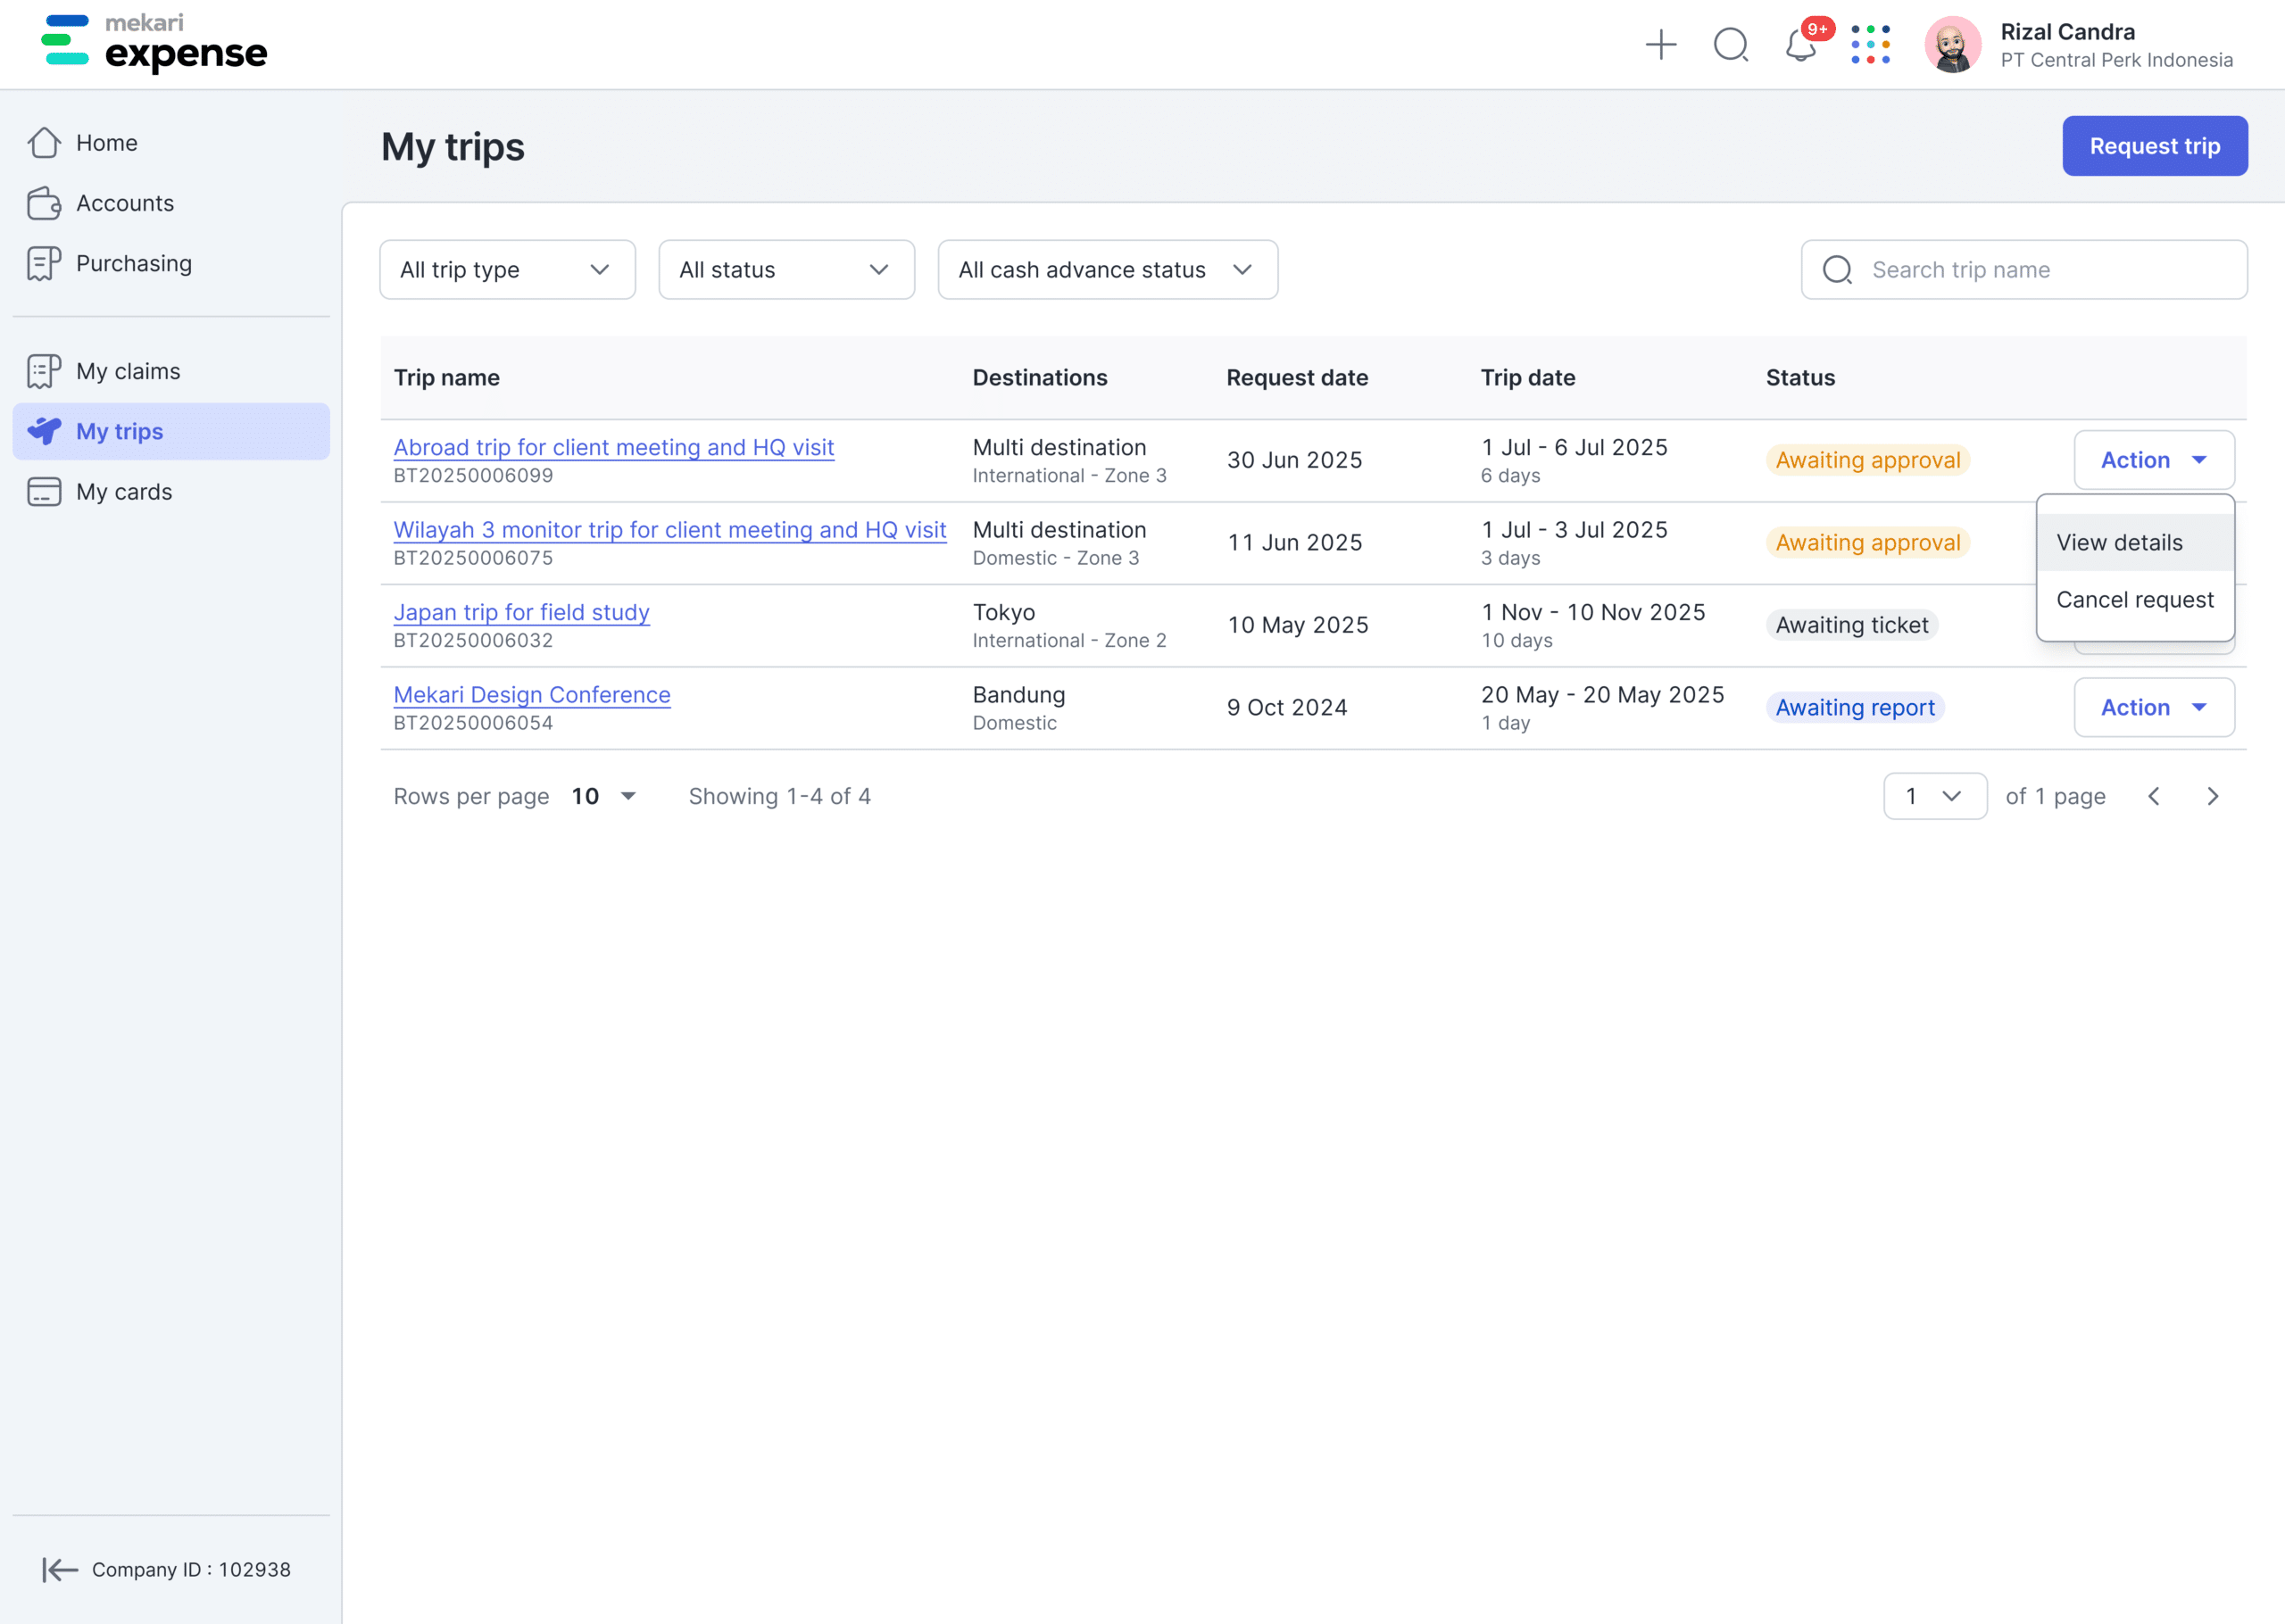This screenshot has width=2285, height=1624.
Task: Change the Rows per page value
Action: [604, 796]
